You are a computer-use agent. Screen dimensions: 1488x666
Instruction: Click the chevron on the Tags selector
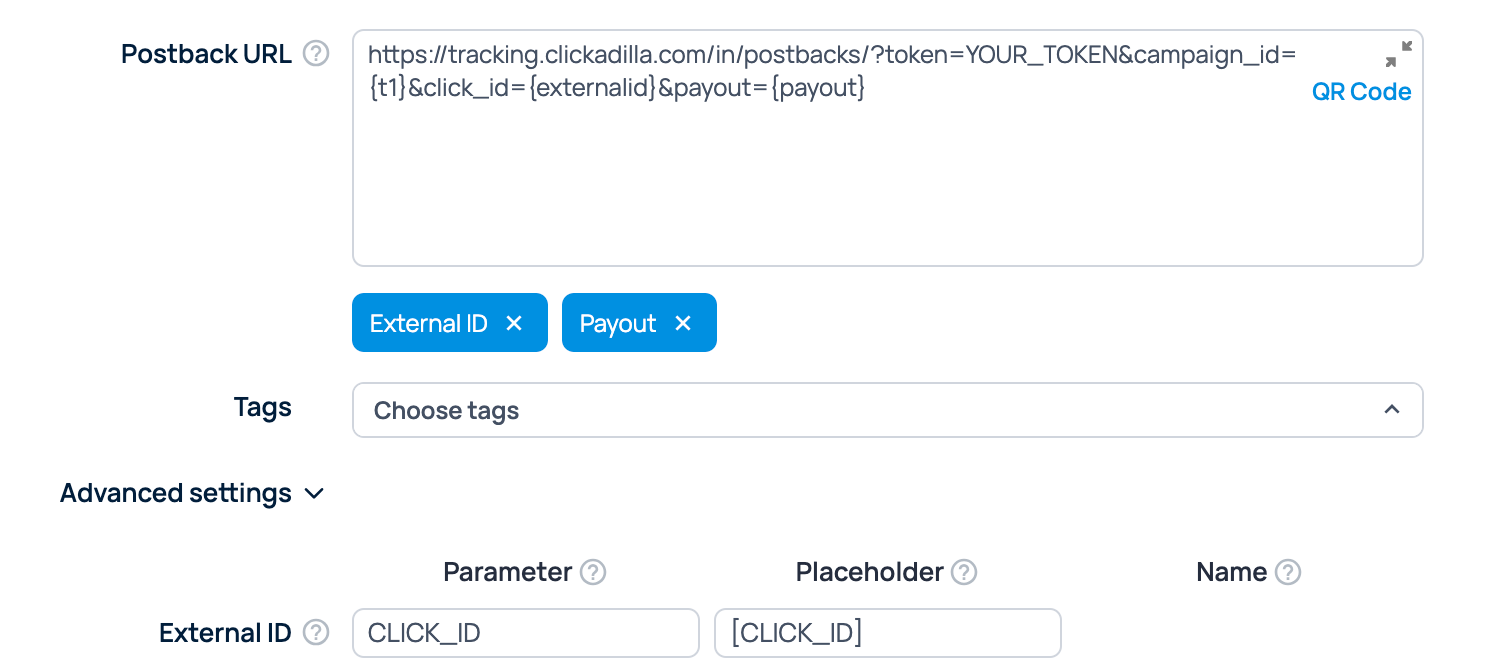pyautogui.click(x=1392, y=410)
